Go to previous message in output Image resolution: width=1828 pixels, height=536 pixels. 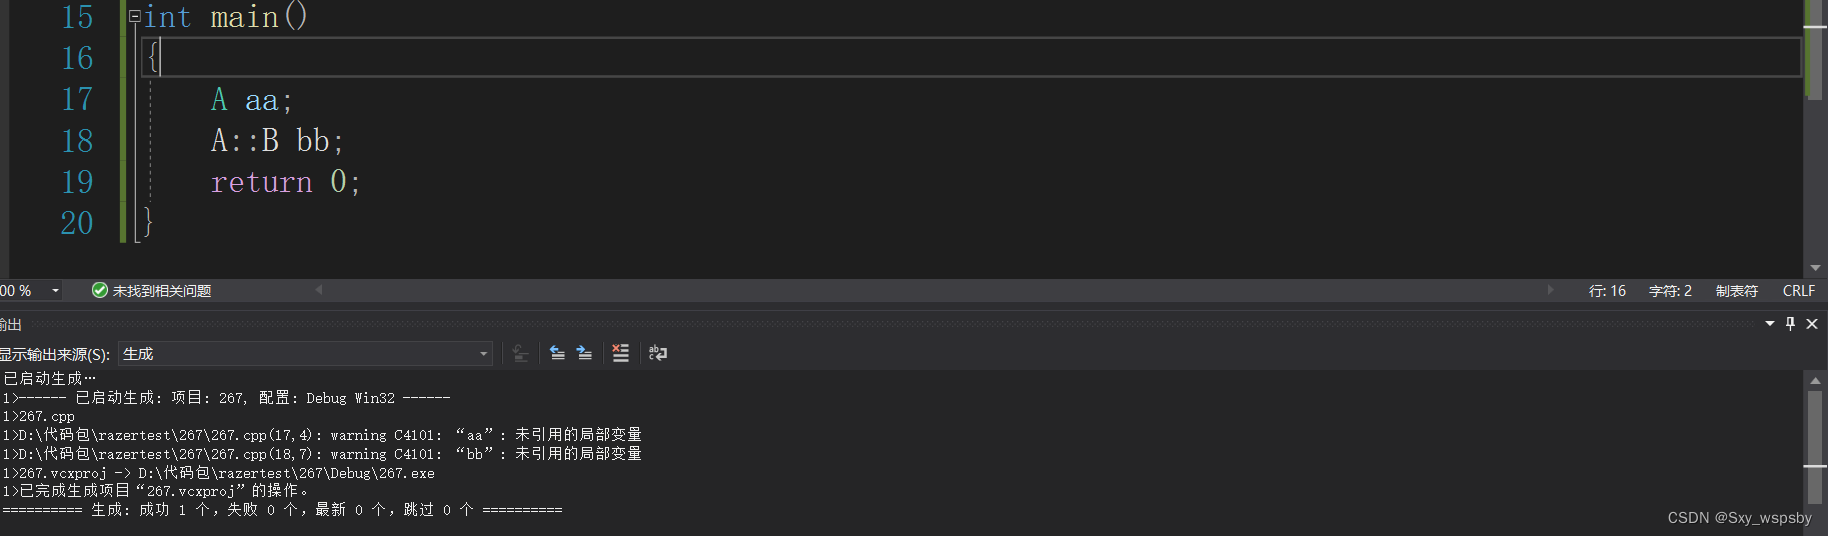[558, 353]
